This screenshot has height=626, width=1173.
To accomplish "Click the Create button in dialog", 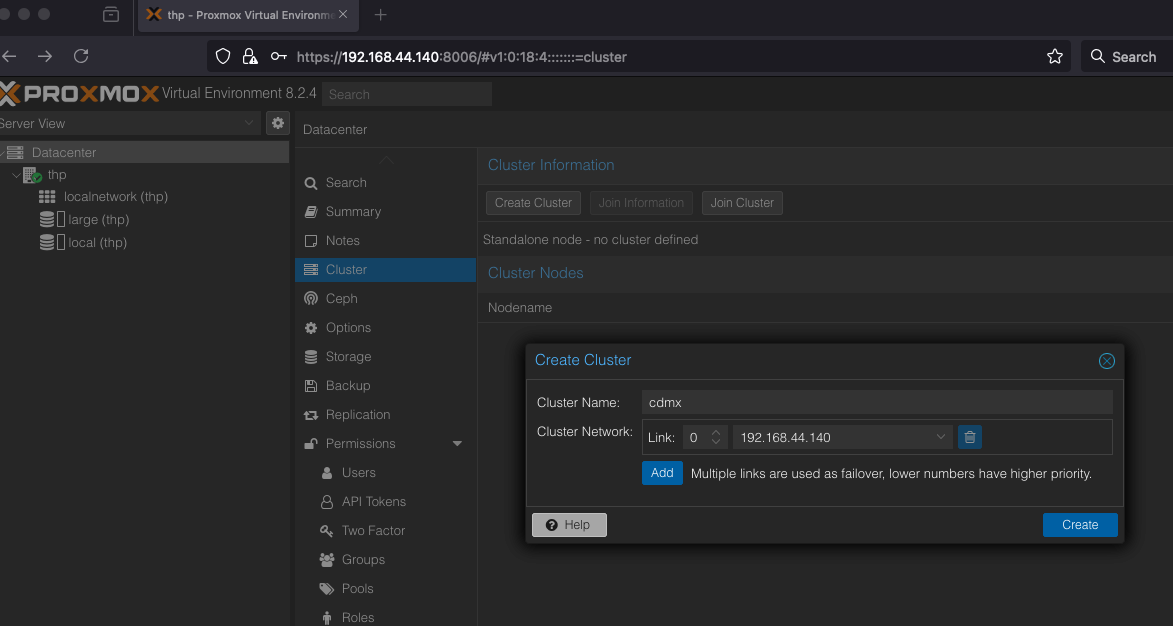I will point(1079,525).
